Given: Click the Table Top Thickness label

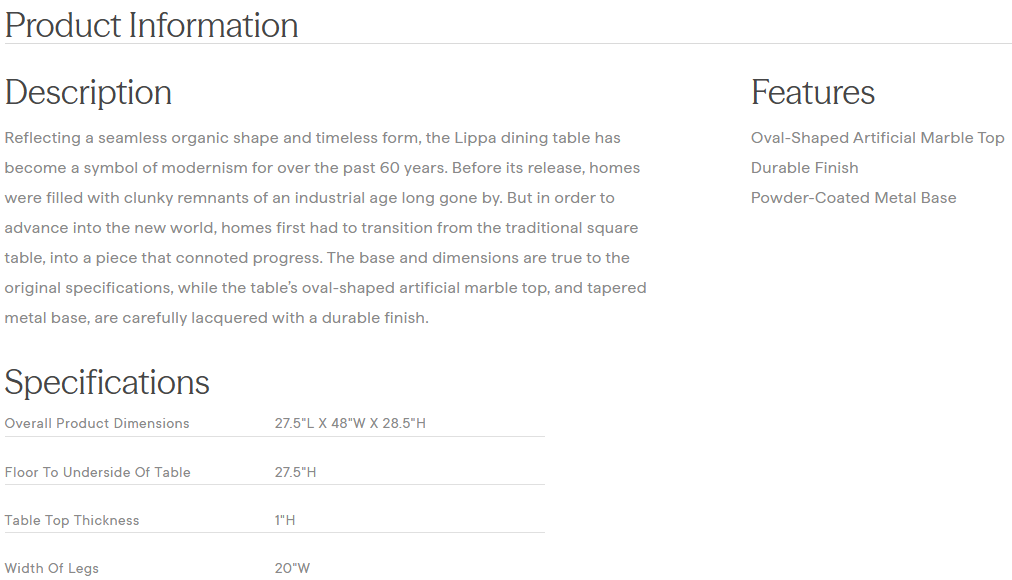Looking at the screenshot, I should coord(72,520).
